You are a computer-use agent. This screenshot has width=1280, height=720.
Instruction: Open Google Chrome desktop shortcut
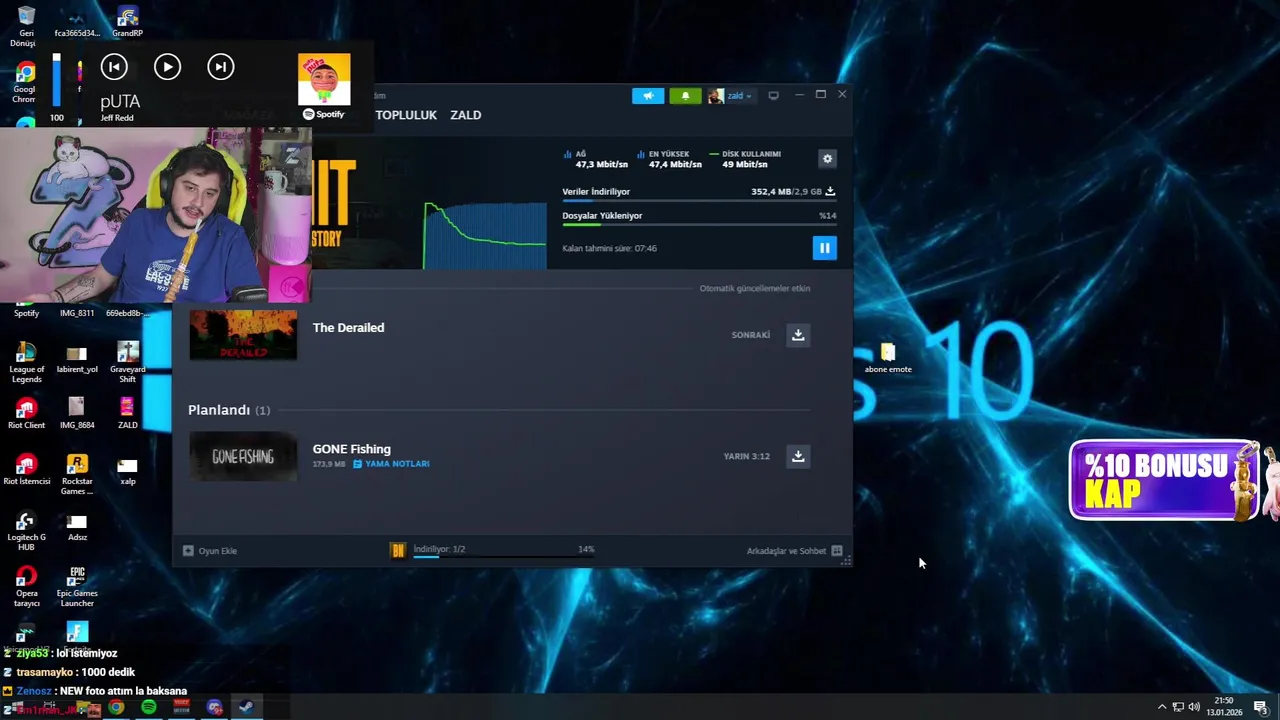pos(25,82)
